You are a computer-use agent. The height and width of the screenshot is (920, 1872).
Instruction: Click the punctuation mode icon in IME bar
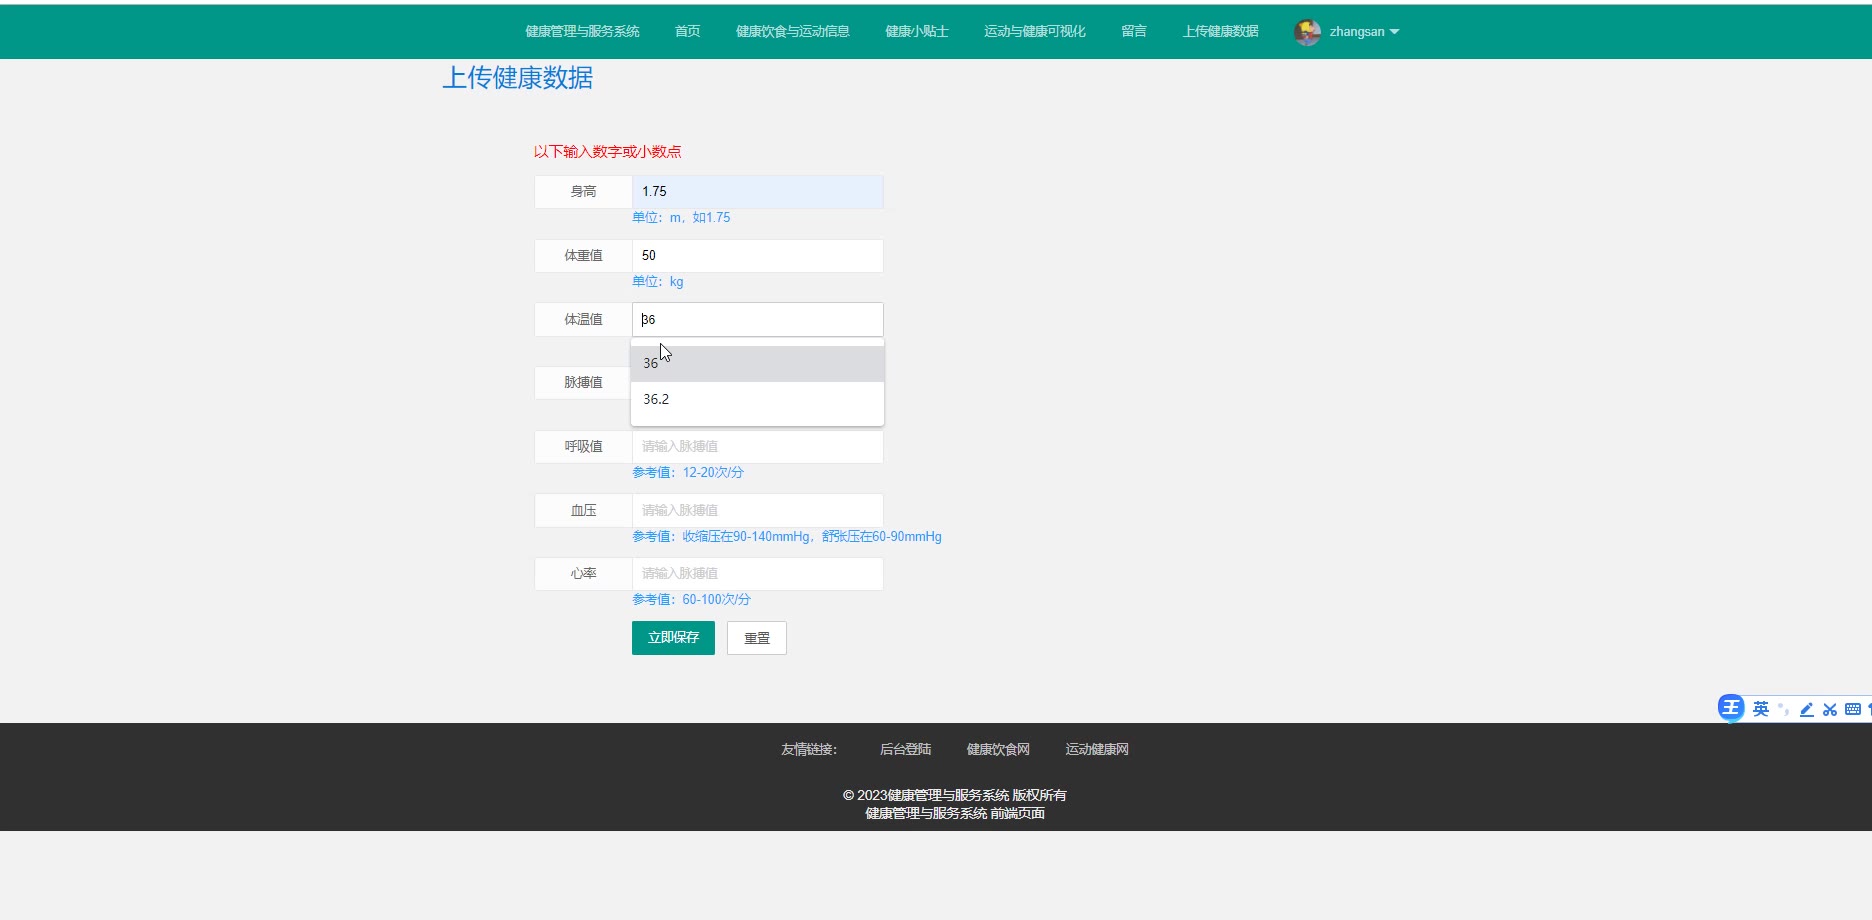pyautogui.click(x=1784, y=709)
